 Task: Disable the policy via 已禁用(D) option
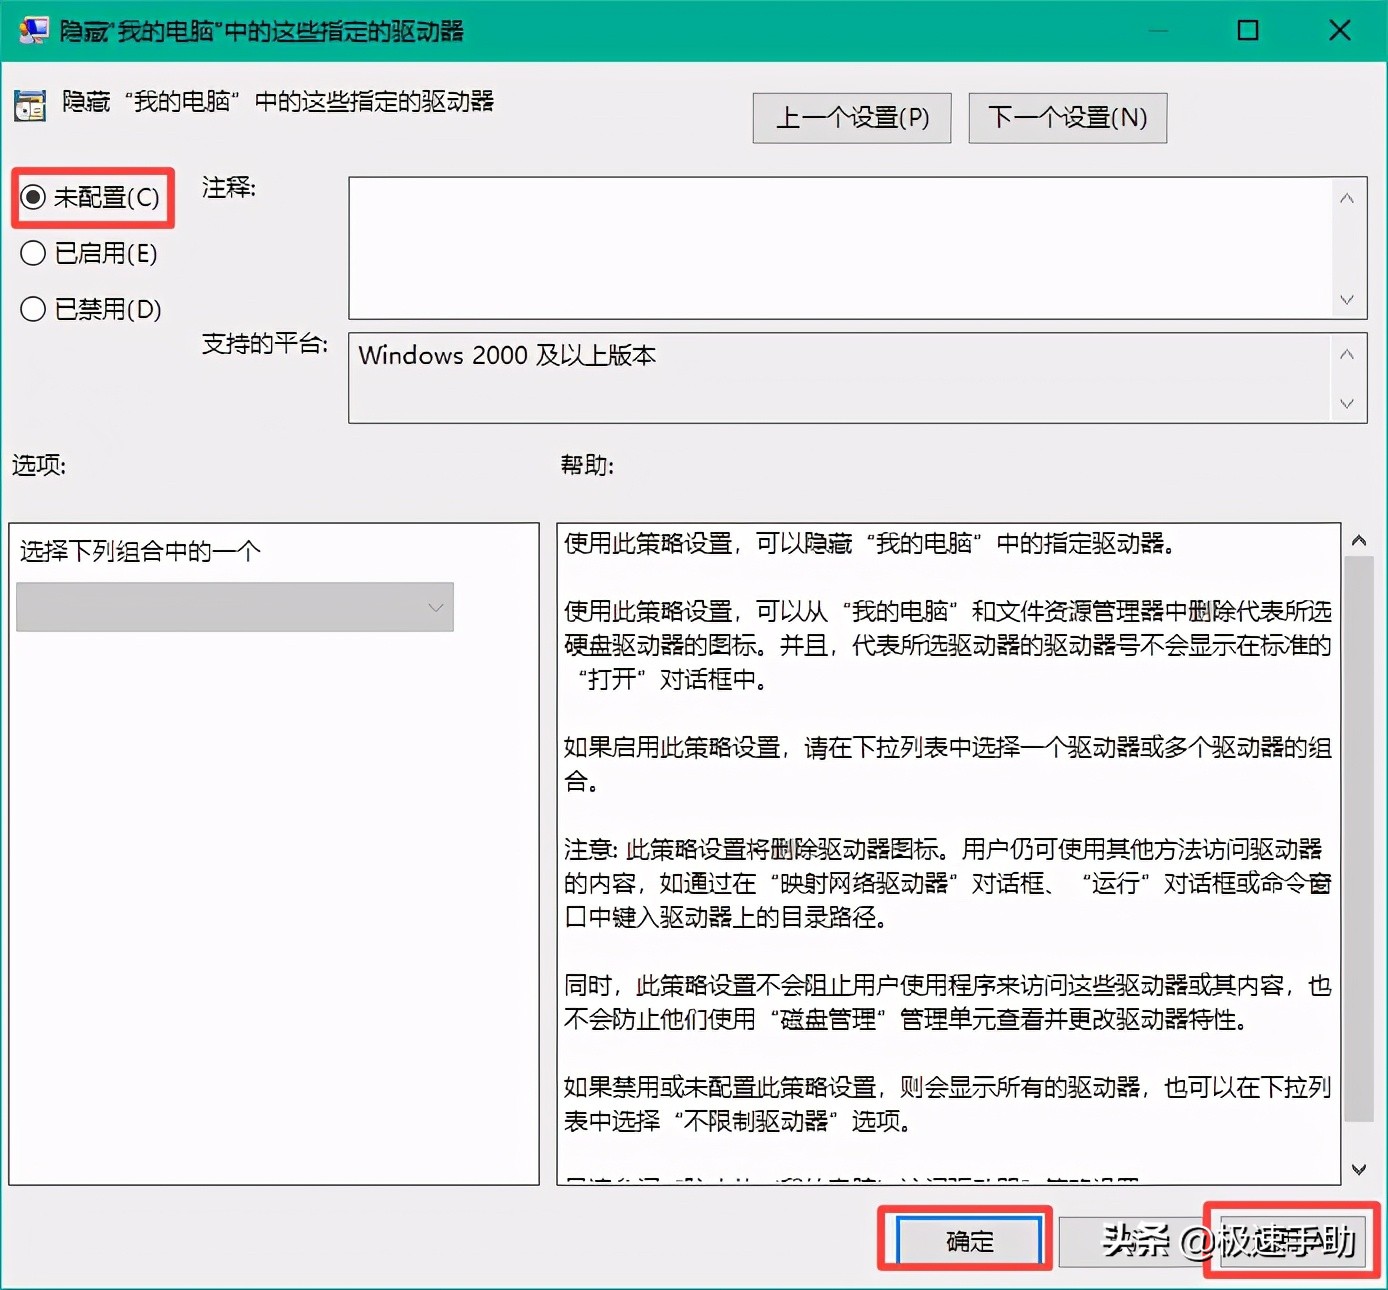[x=33, y=309]
